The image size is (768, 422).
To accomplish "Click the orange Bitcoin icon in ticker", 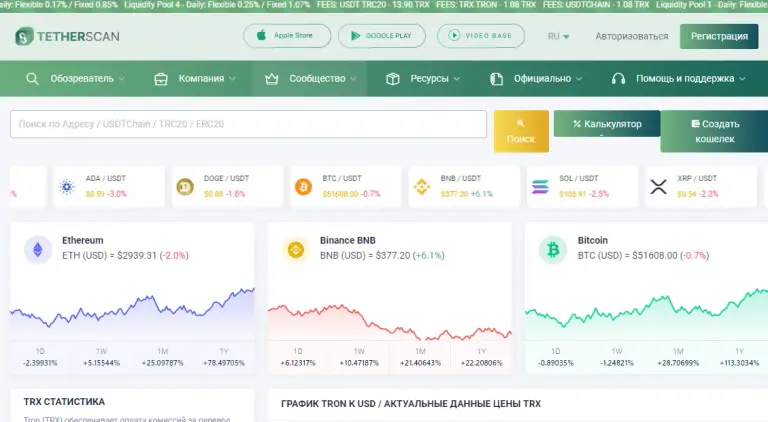I will coord(303,187).
